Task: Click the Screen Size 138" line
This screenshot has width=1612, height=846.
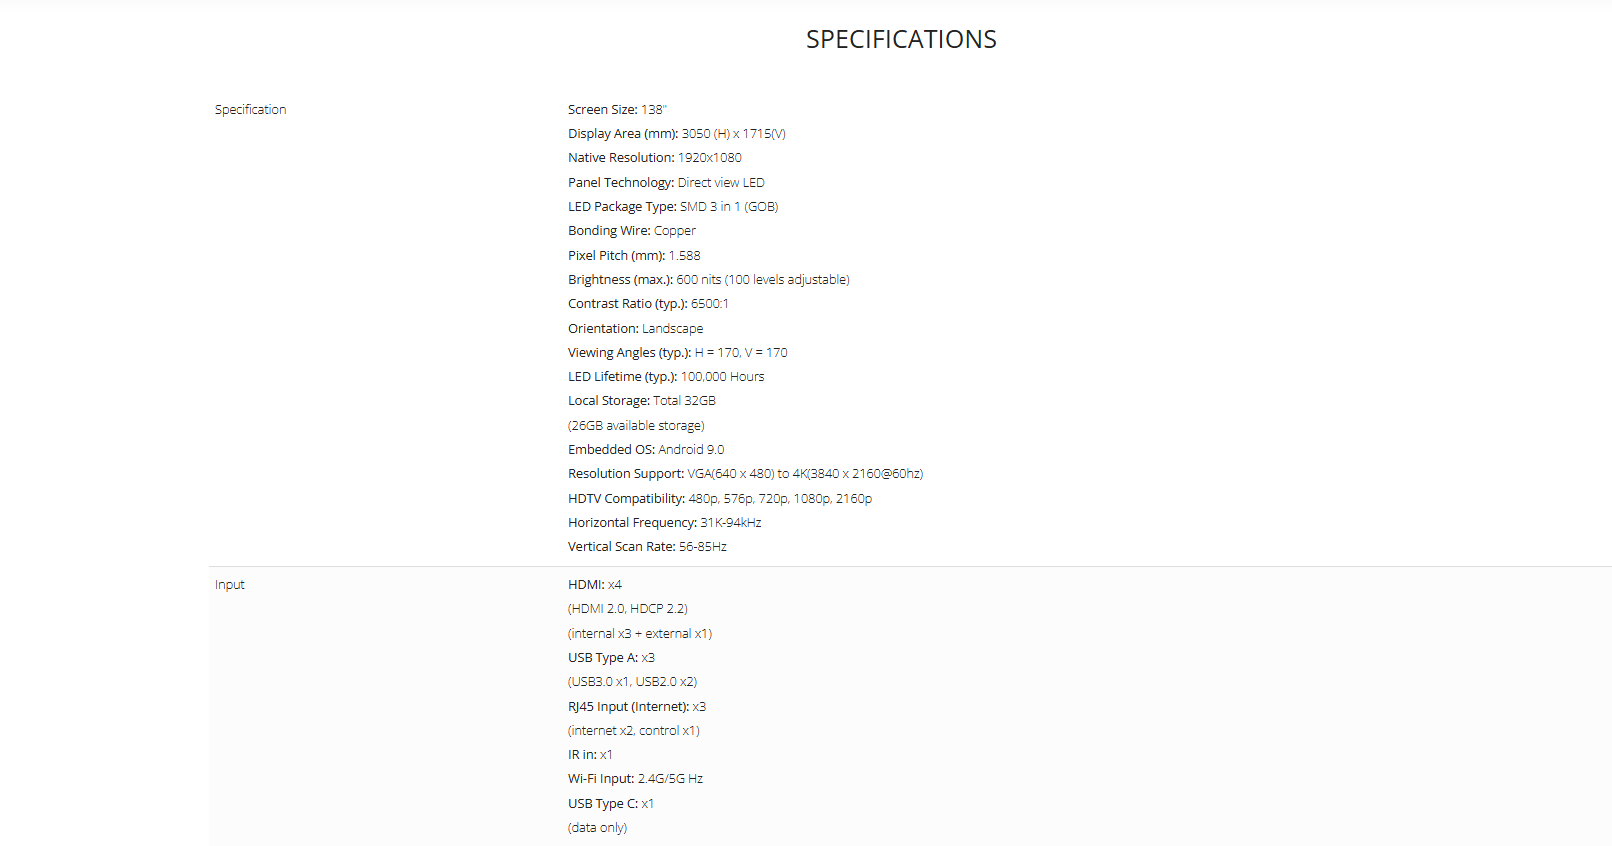Action: [x=617, y=110]
